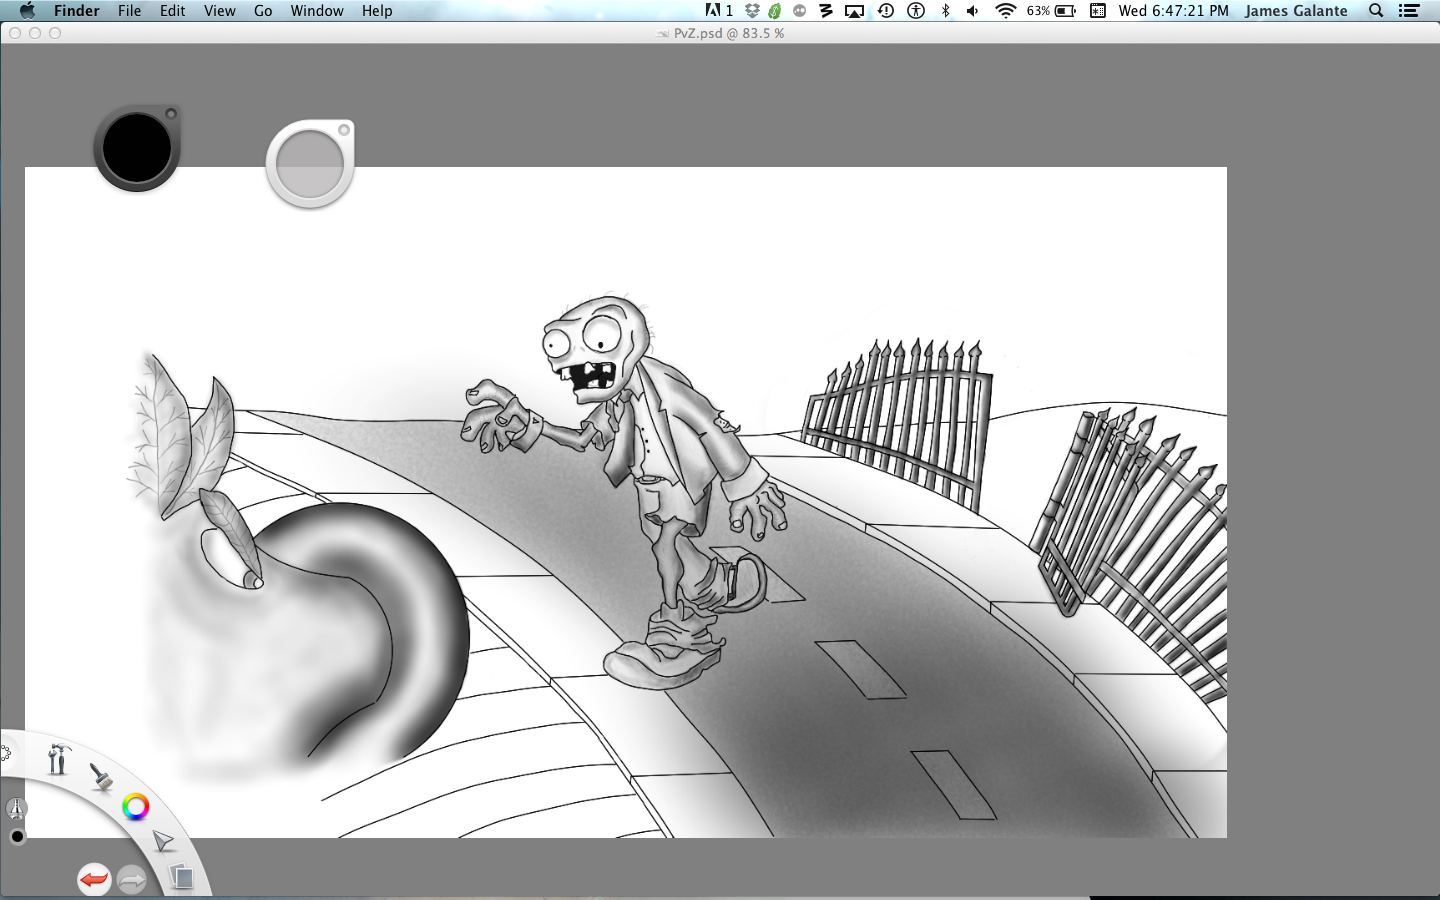Open the Notification Center list icon
1440x900 pixels.
coord(1409,11)
